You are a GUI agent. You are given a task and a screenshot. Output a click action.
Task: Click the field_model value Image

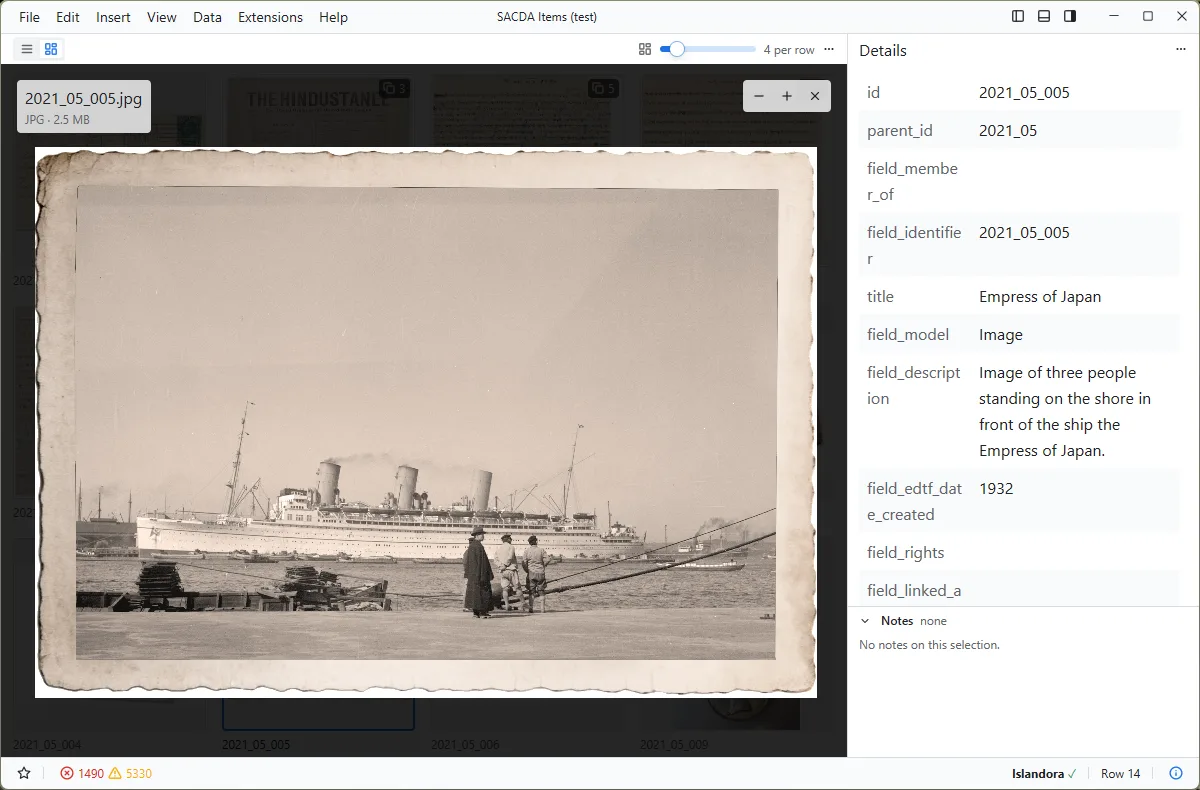[x=1001, y=335]
